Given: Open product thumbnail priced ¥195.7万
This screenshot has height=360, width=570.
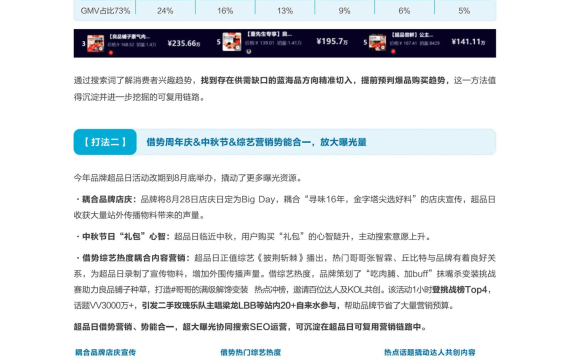Looking at the screenshot, I should click(x=232, y=42).
